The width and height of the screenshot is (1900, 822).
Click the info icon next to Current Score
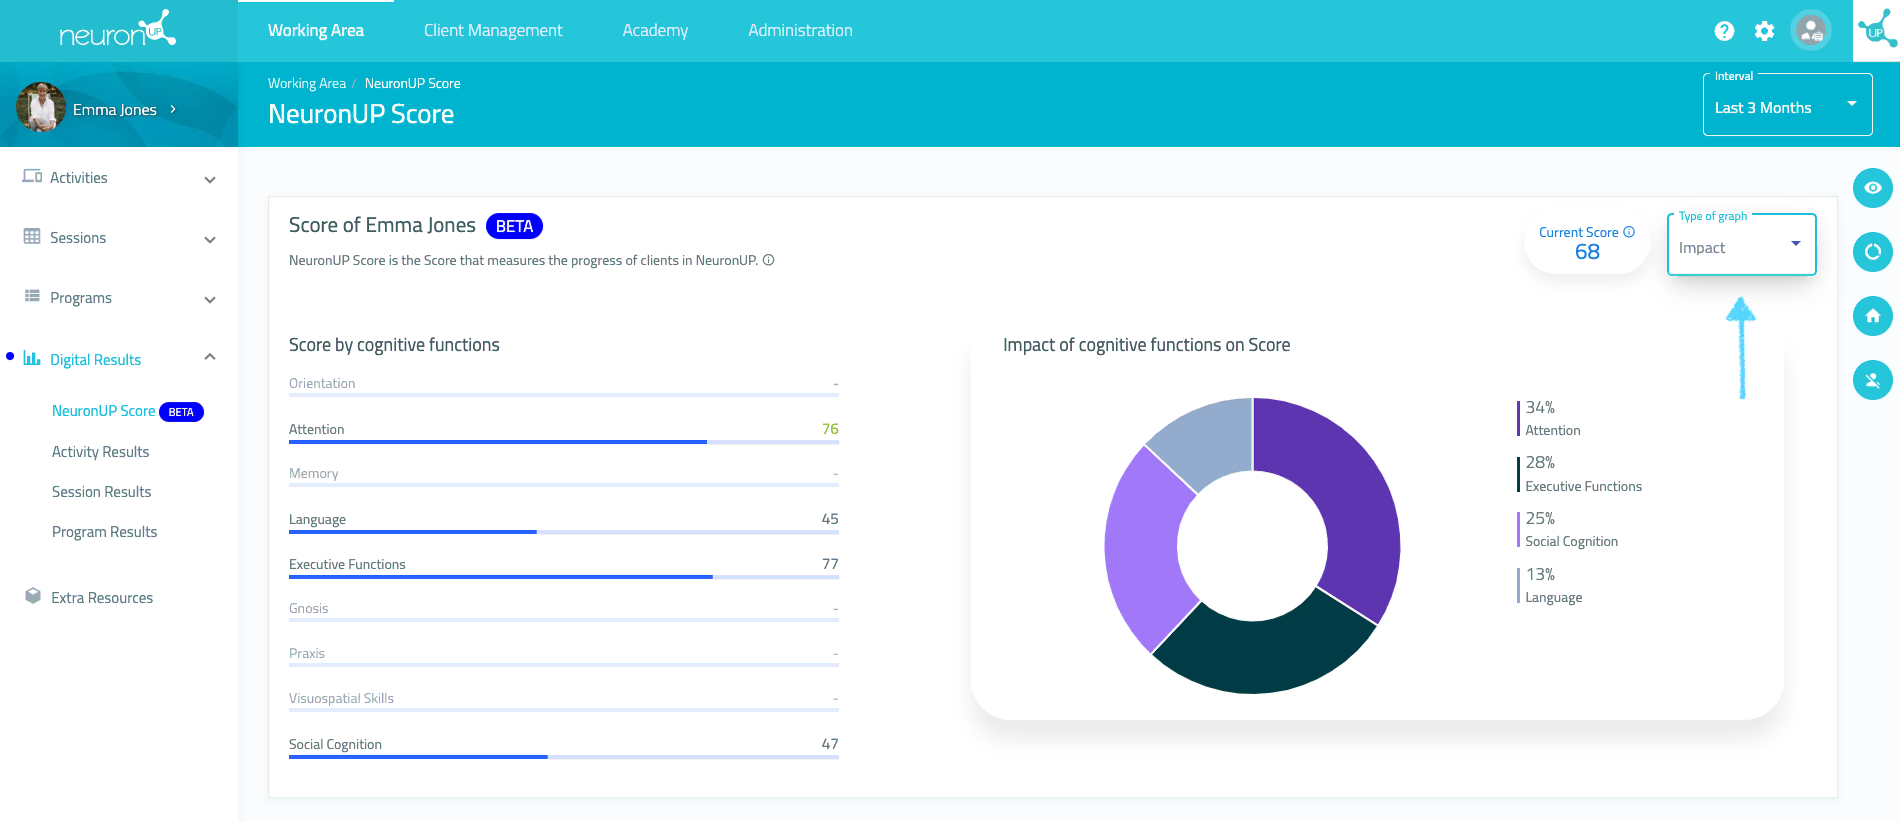coord(1629,232)
